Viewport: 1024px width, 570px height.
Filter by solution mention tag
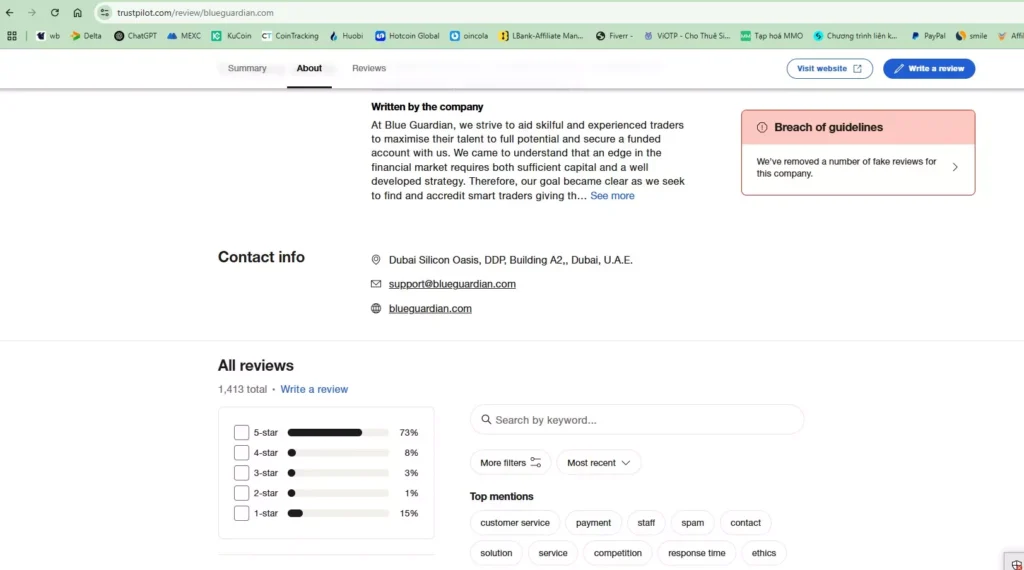[496, 552]
